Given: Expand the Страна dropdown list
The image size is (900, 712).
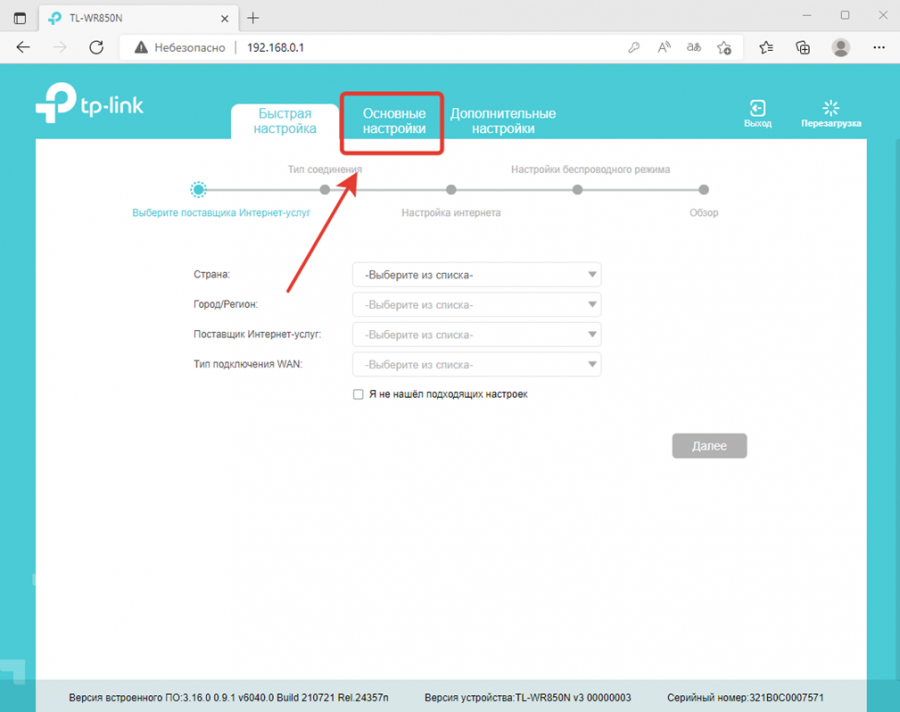Looking at the screenshot, I should [477, 275].
